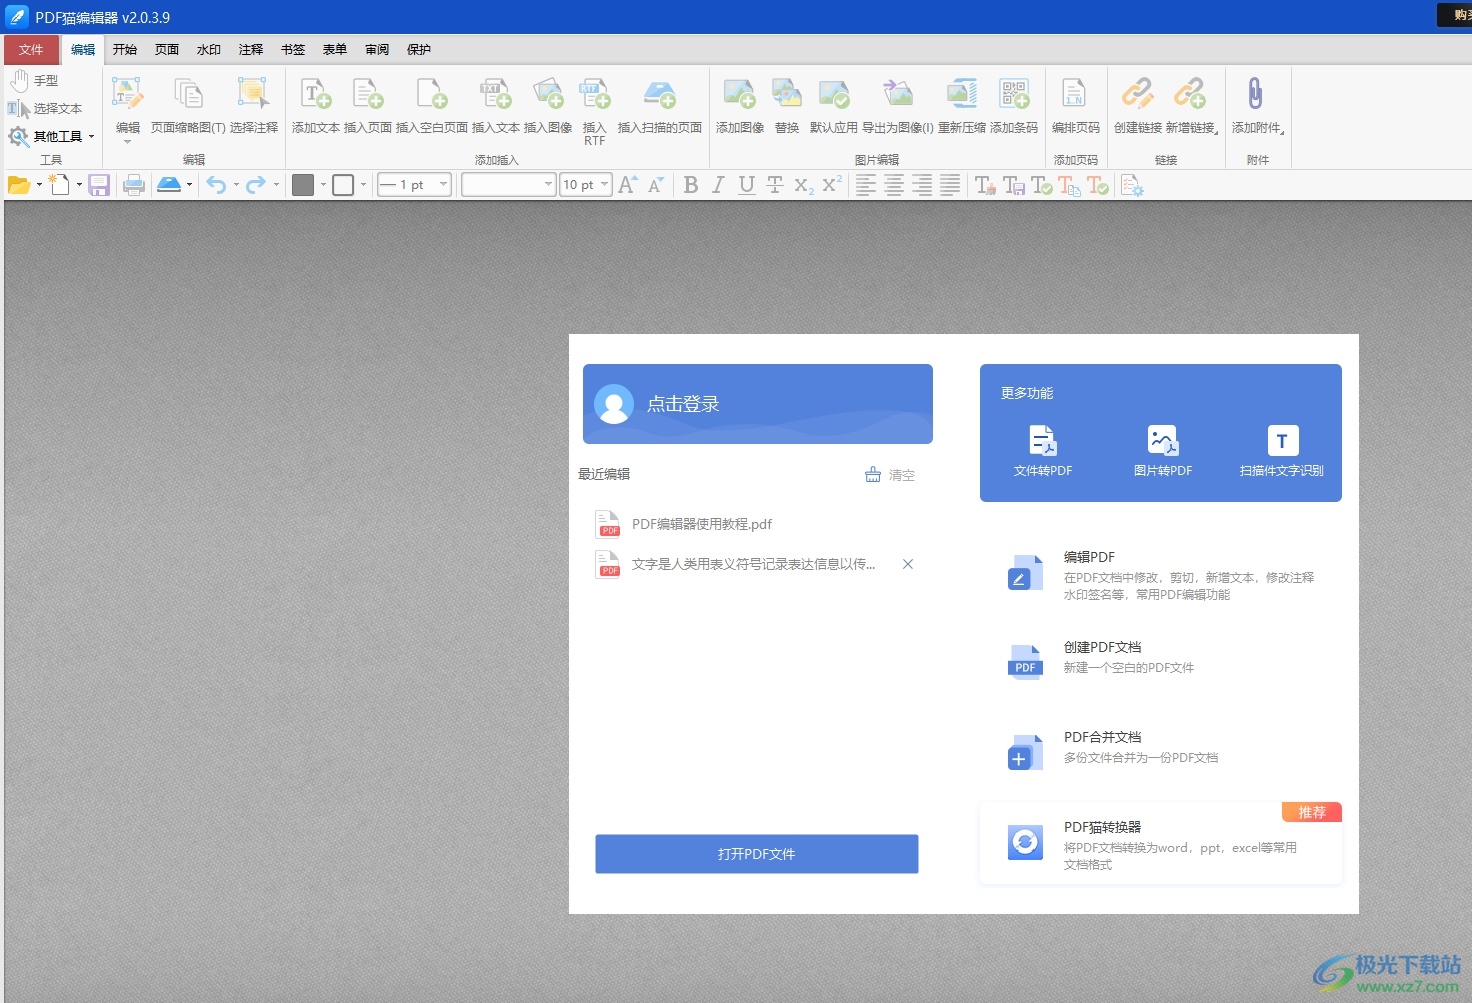This screenshot has height=1003, width=1472.
Task: Toggle bold formatting B
Action: pos(691,185)
